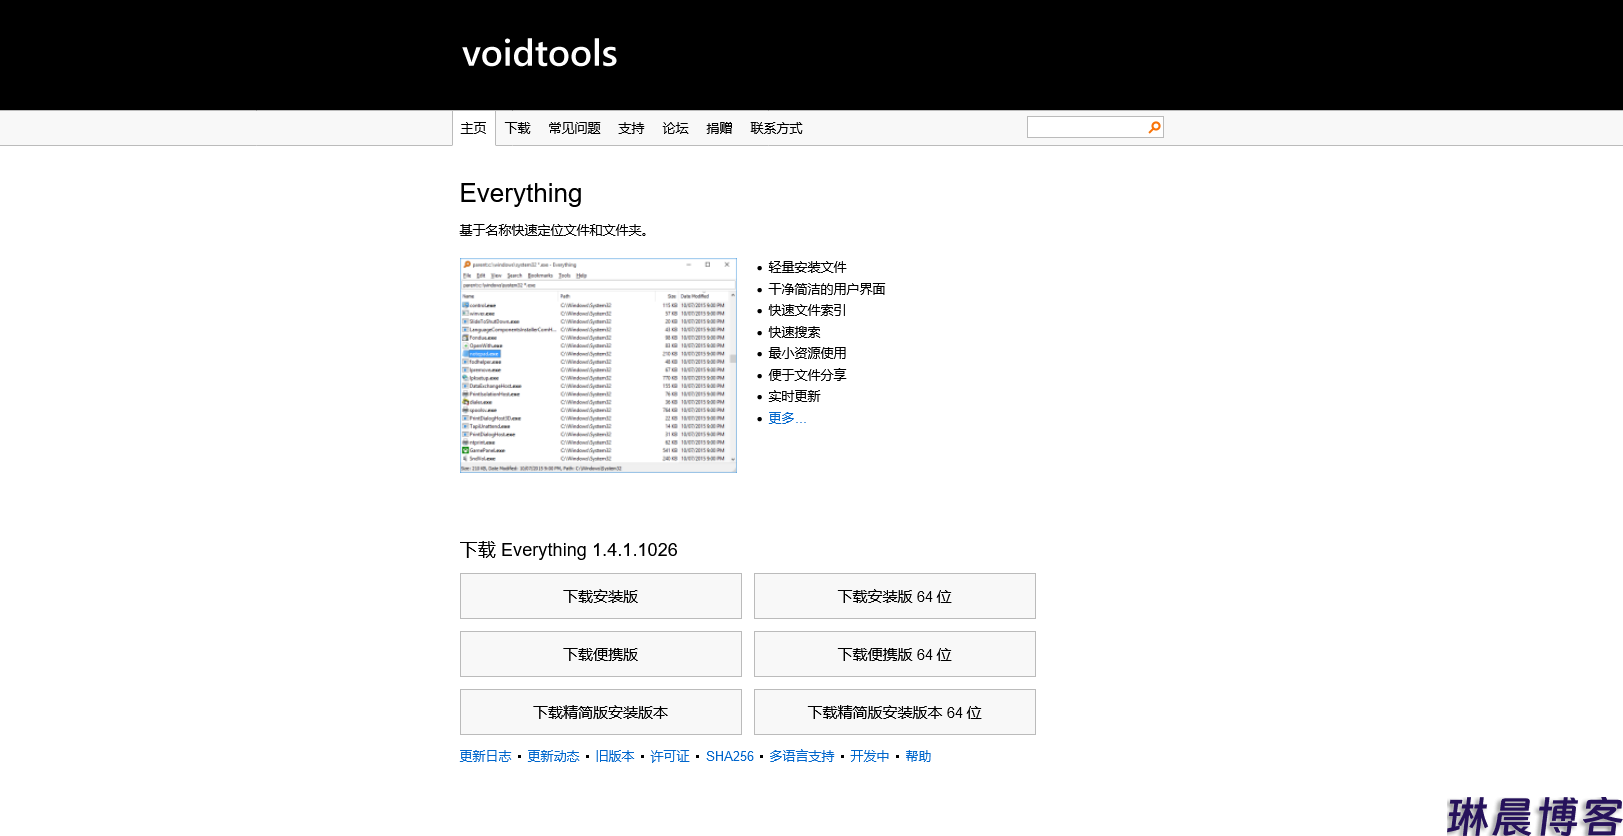This screenshot has width=1623, height=836.
Task: Click the 干净简洁的用户界面 bullet text
Action: coord(827,289)
